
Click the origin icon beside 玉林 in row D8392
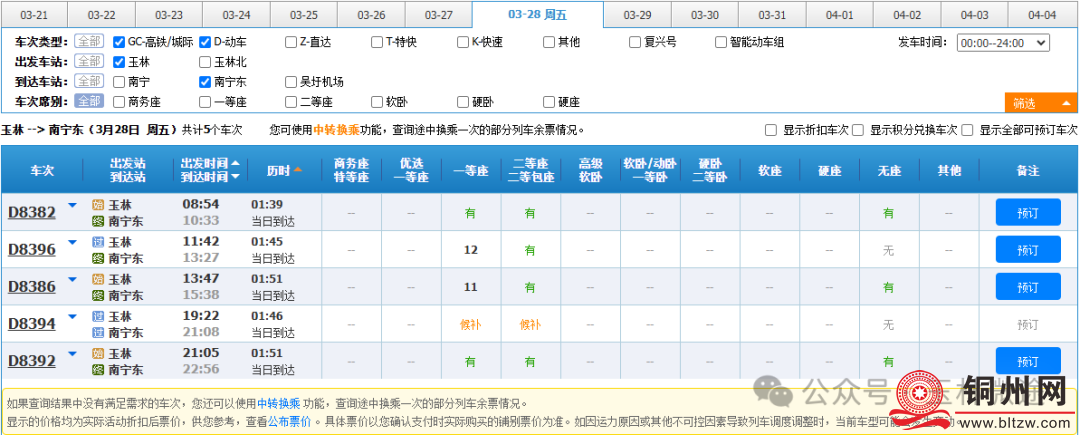(x=97, y=353)
